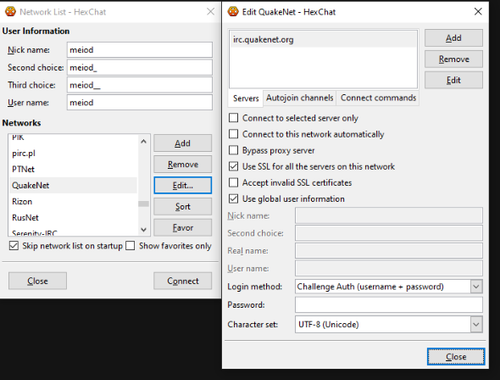Image resolution: width=500 pixels, height=380 pixels.
Task: Select irc.quakenet.org server entry
Action: [323, 40]
